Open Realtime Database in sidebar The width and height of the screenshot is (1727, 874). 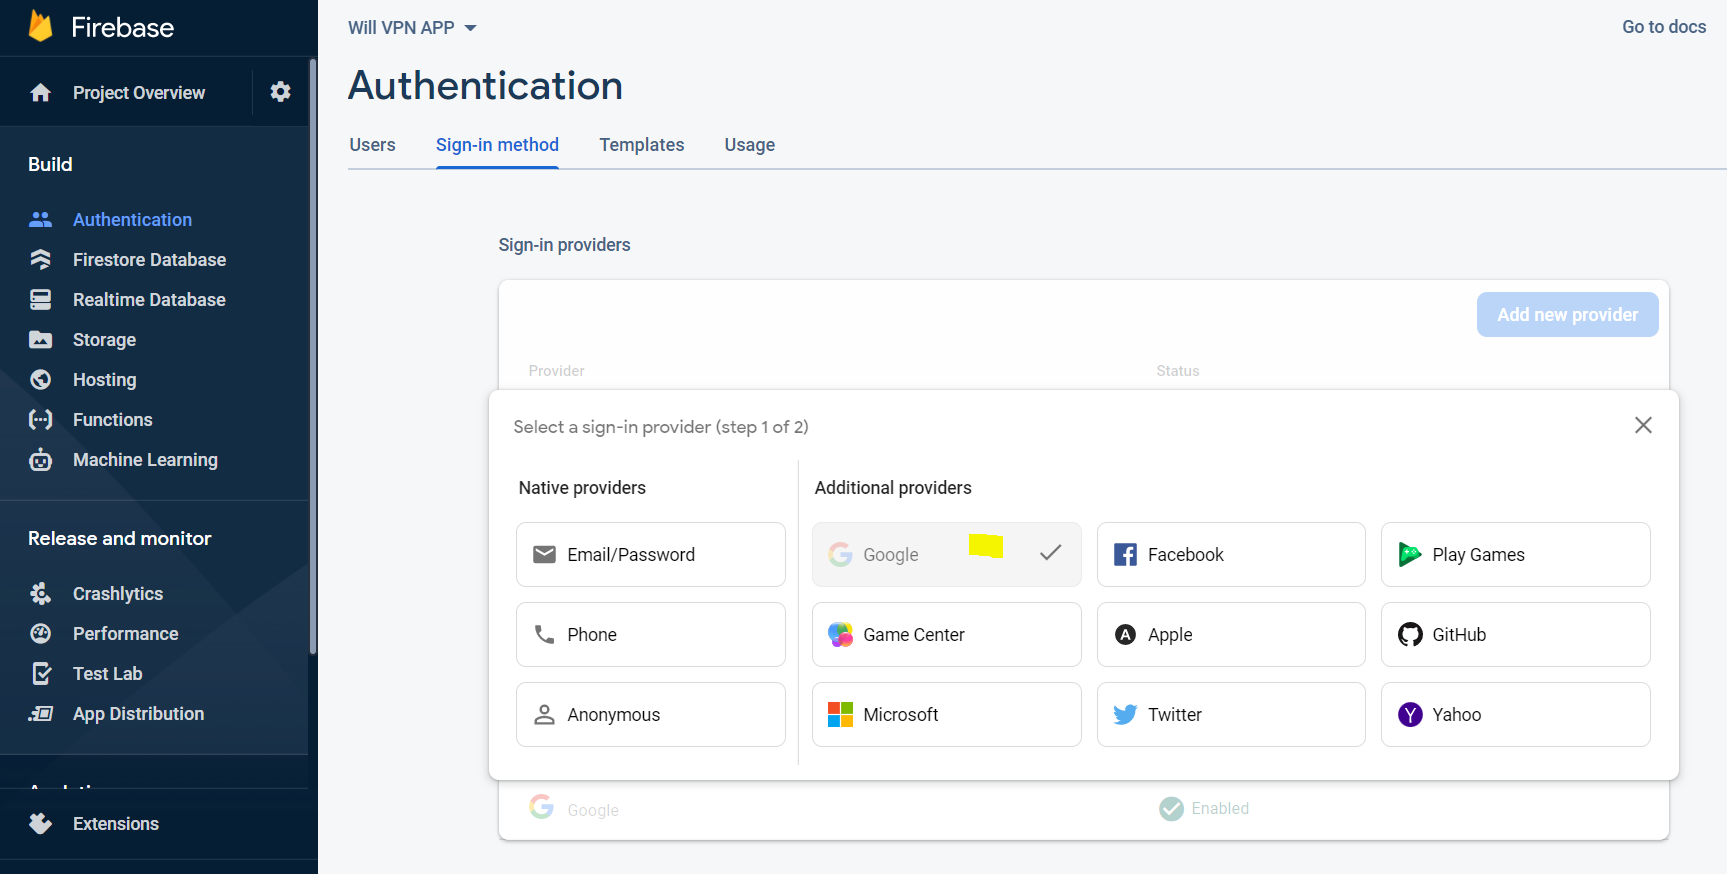[x=149, y=299]
